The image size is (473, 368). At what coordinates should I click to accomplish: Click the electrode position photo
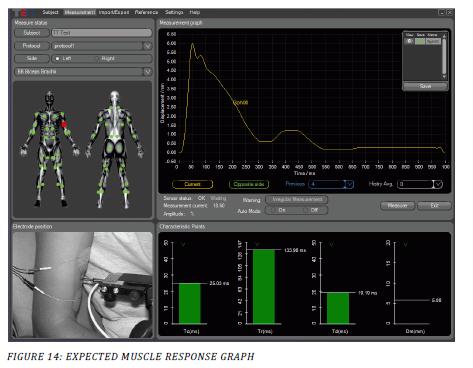pos(82,285)
